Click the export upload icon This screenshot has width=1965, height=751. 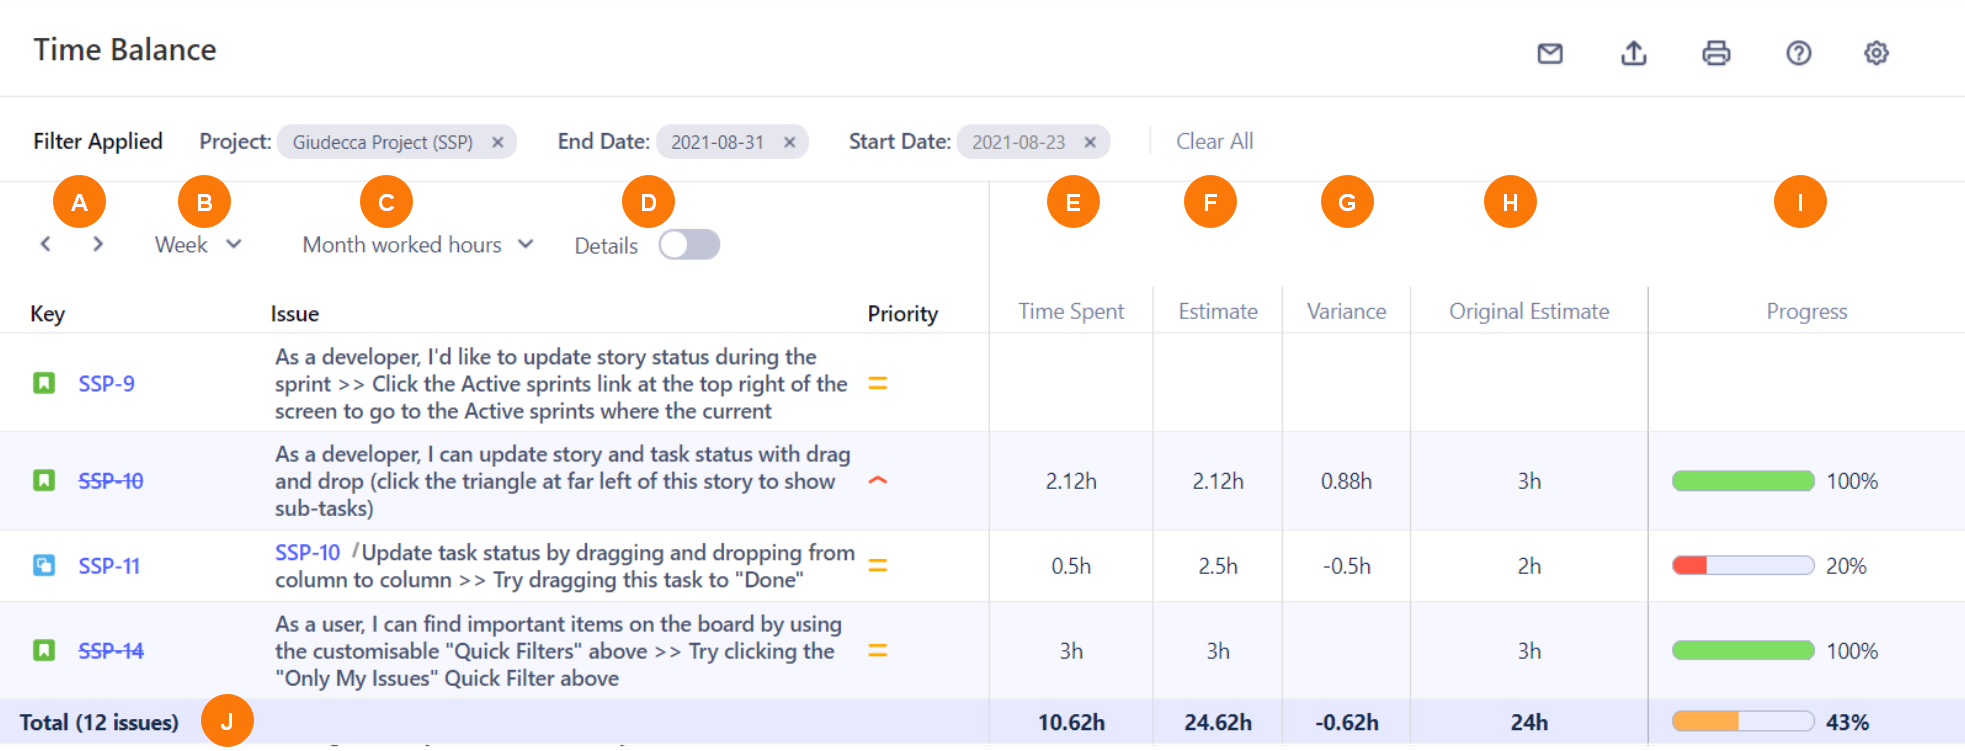click(1633, 53)
